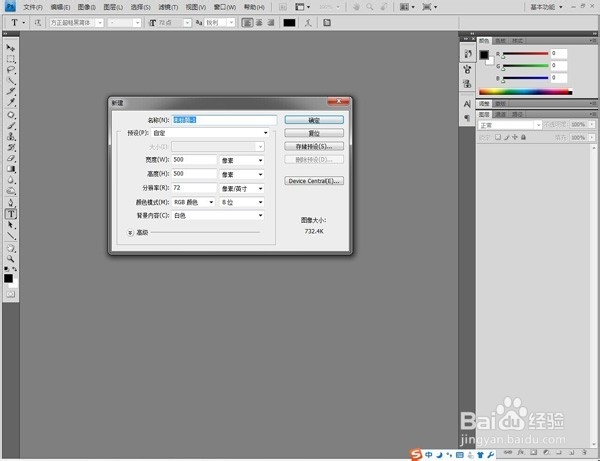The width and height of the screenshot is (600, 461).
Task: Select the Brush tool
Action: tap(10, 125)
